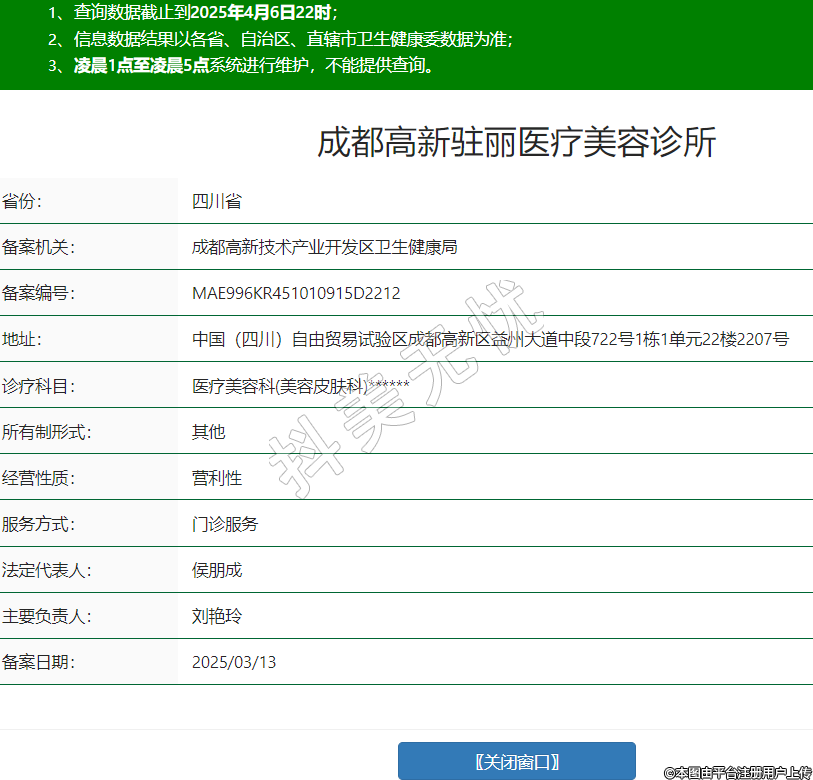This screenshot has height=780, width=813.
Task: Click the maintenance notice 凌晨1点至凌晨5点
Action: 140,66
